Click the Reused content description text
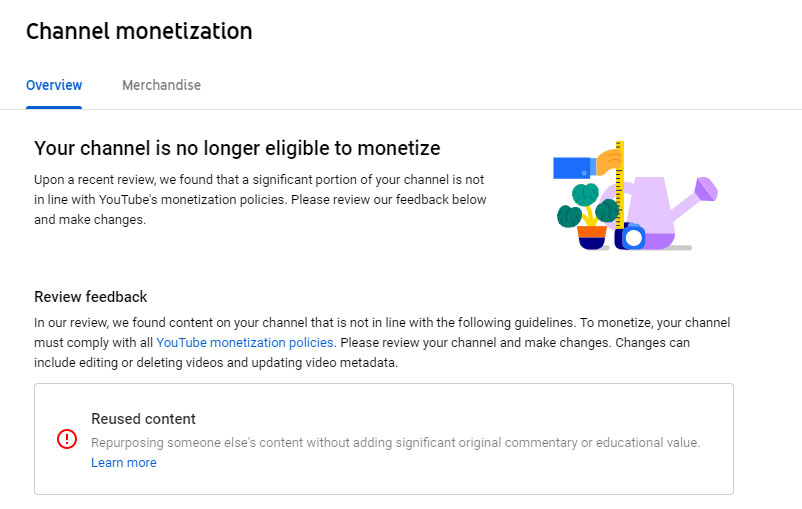 [x=395, y=442]
